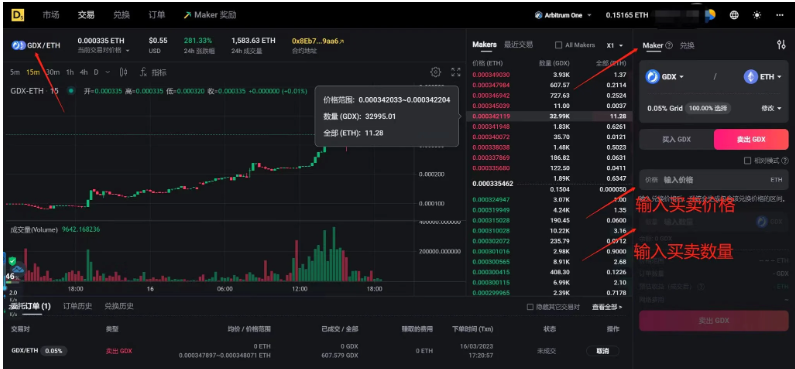Expand the Arbitrum One network dropdown
Viewport: 795px width, 369px height.
tap(563, 15)
